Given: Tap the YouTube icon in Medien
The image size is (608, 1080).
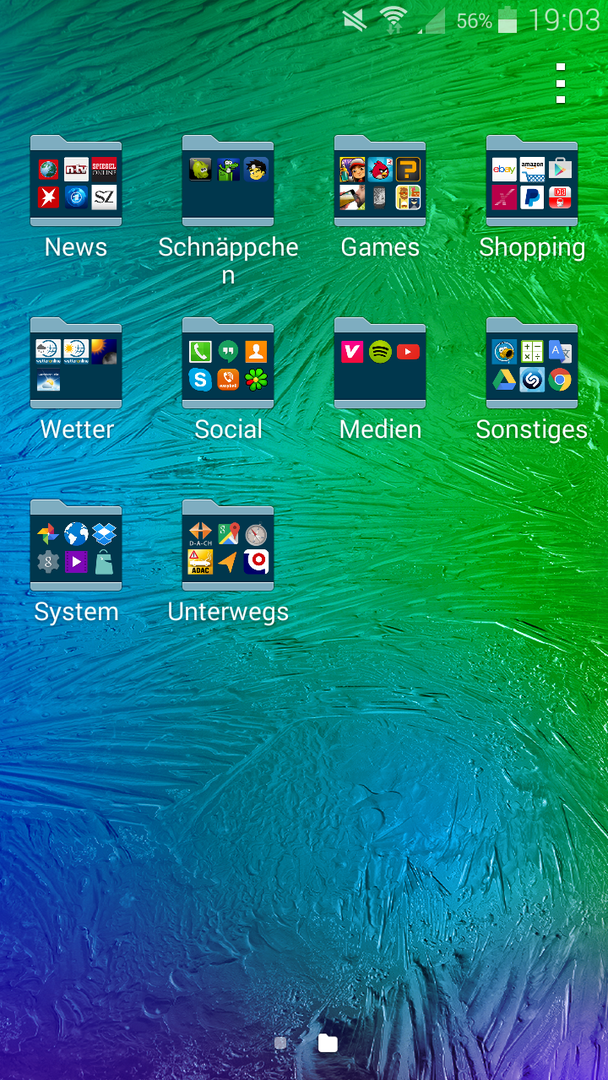Looking at the screenshot, I should 408,352.
